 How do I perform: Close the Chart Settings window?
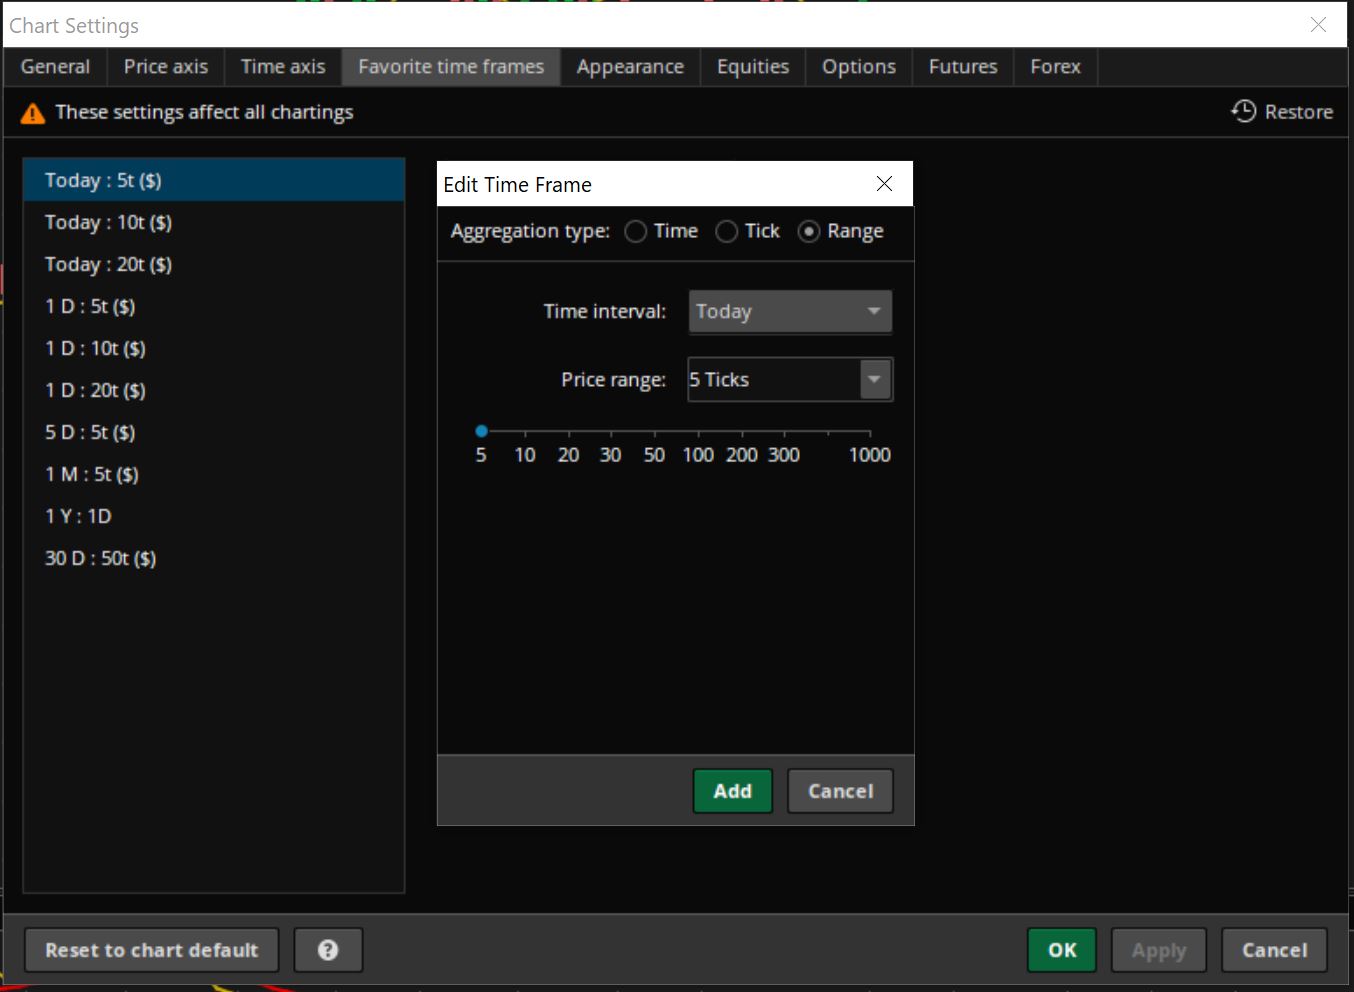[1318, 25]
